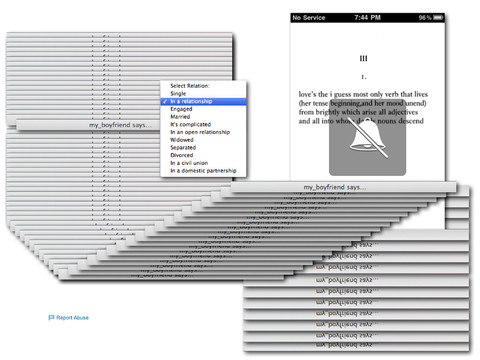Click the Report Abuse flag icon
The height and width of the screenshot is (360, 480).
tap(51, 318)
